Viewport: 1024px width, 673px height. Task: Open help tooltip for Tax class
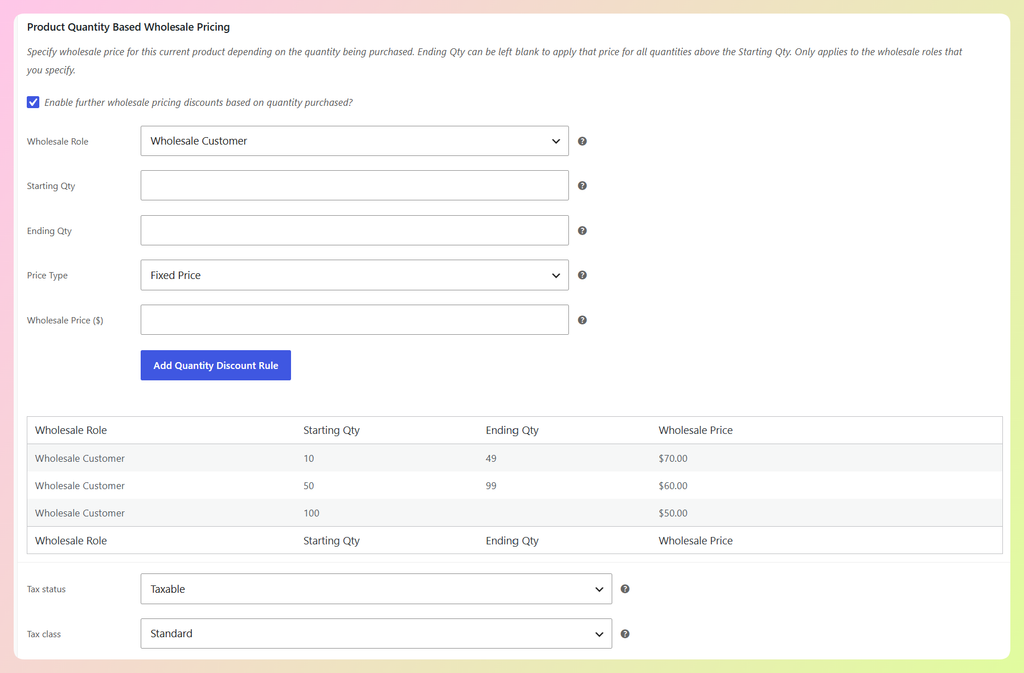[x=625, y=634]
